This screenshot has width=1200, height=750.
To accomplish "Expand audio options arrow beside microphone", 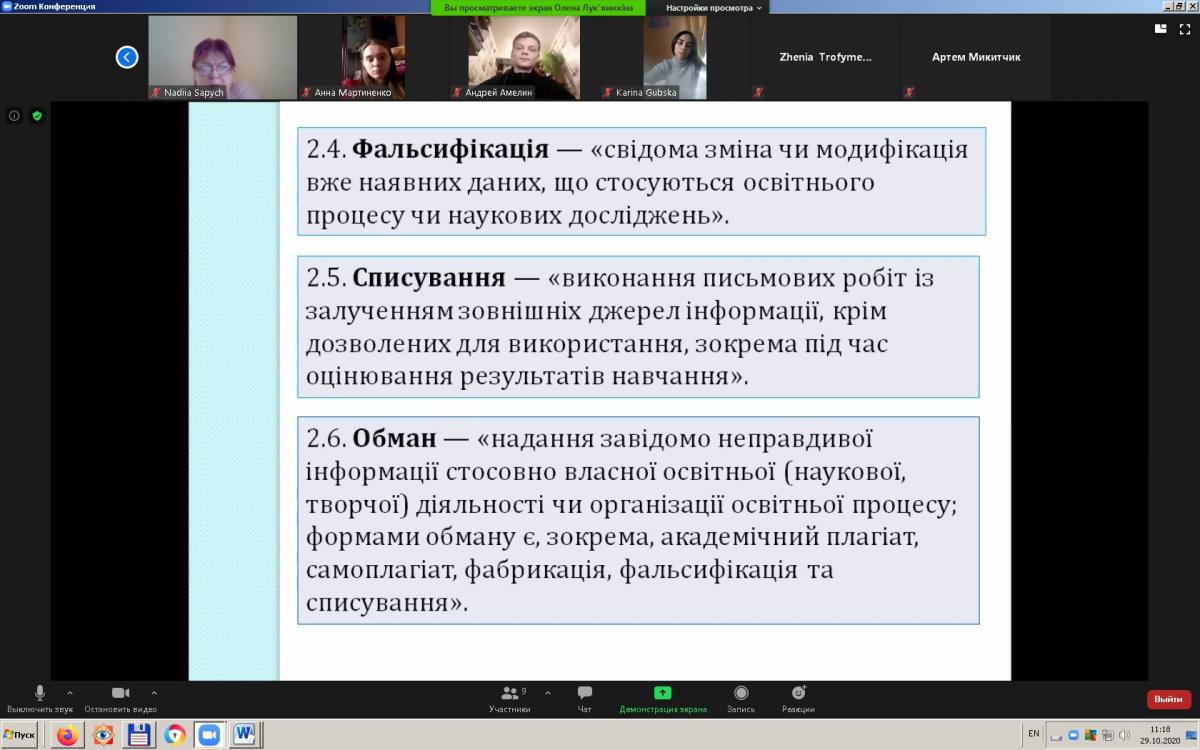I will [x=69, y=692].
